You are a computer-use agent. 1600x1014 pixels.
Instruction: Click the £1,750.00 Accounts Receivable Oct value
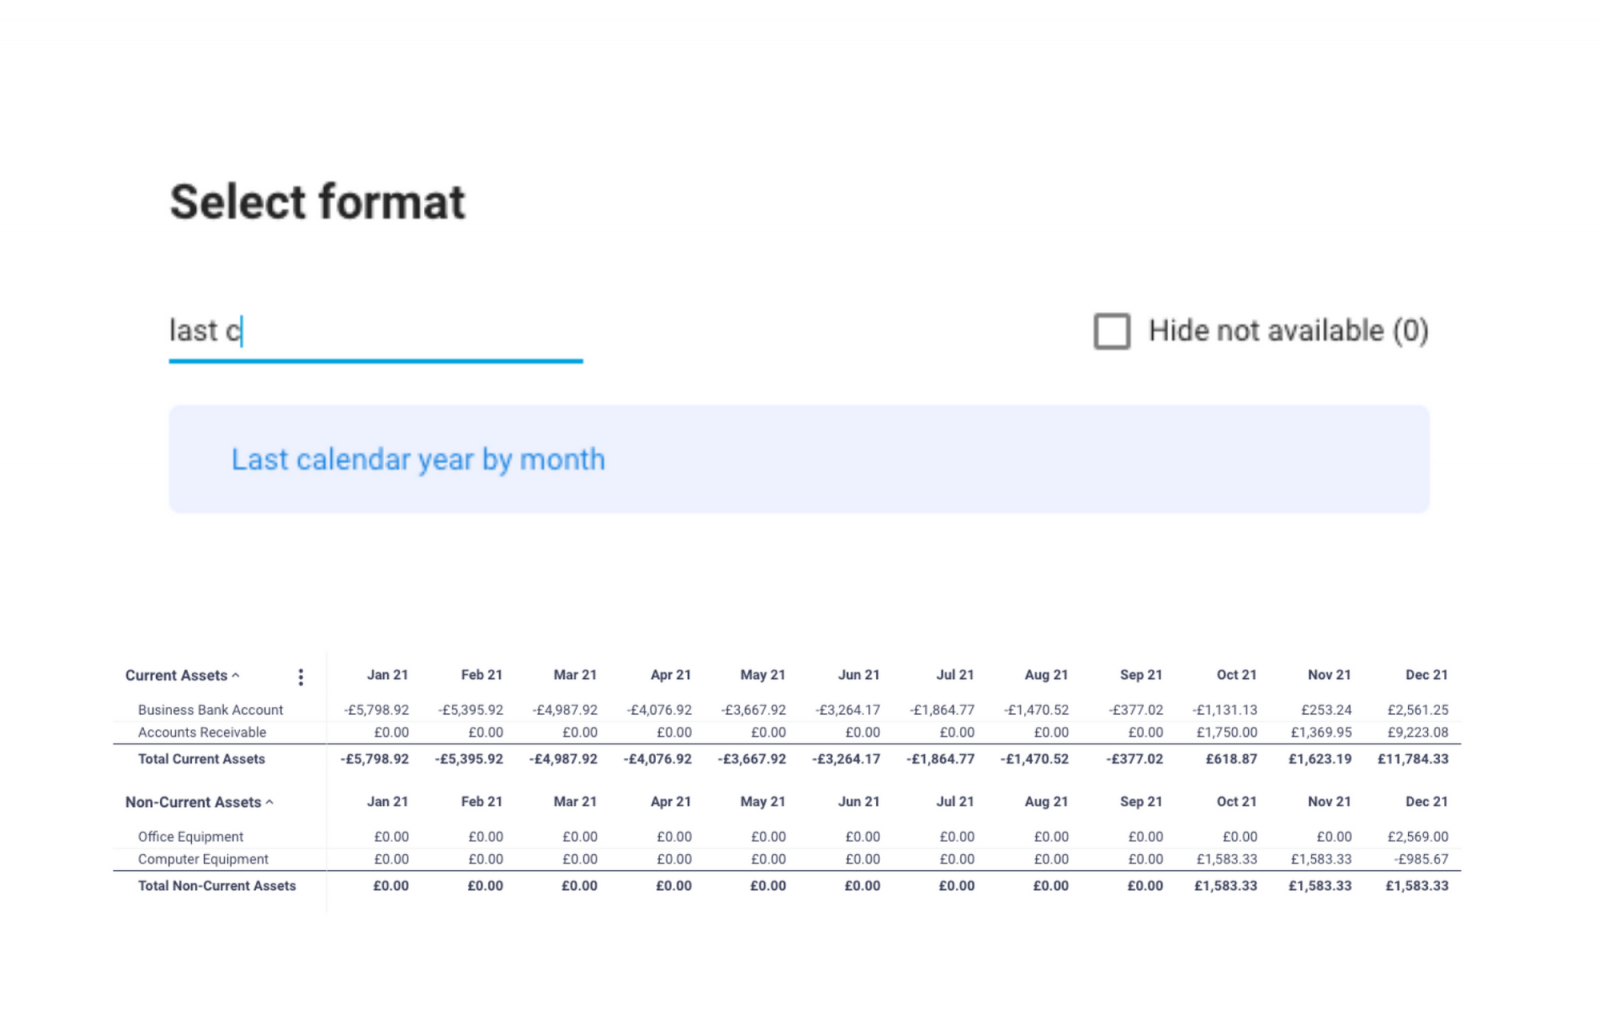1226,732
